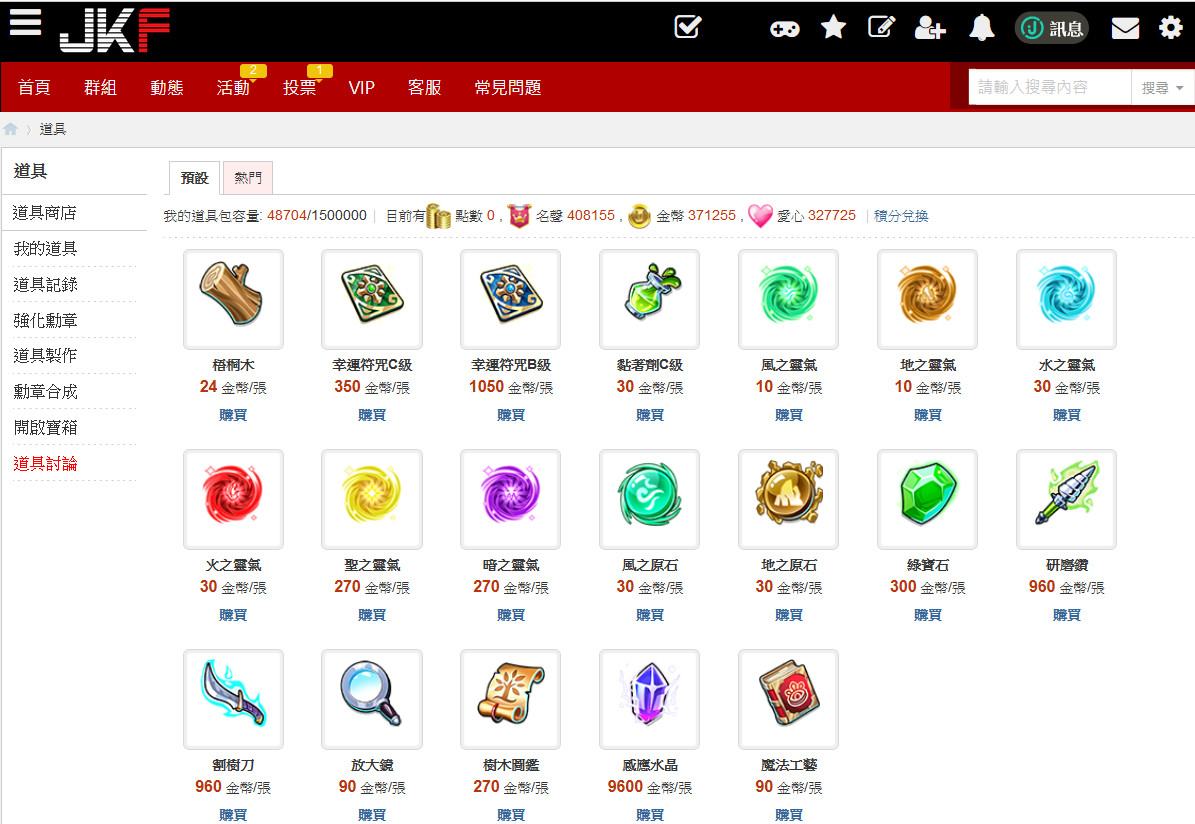Open the check-in checkmark icon
This screenshot has width=1195, height=824.
(687, 27)
